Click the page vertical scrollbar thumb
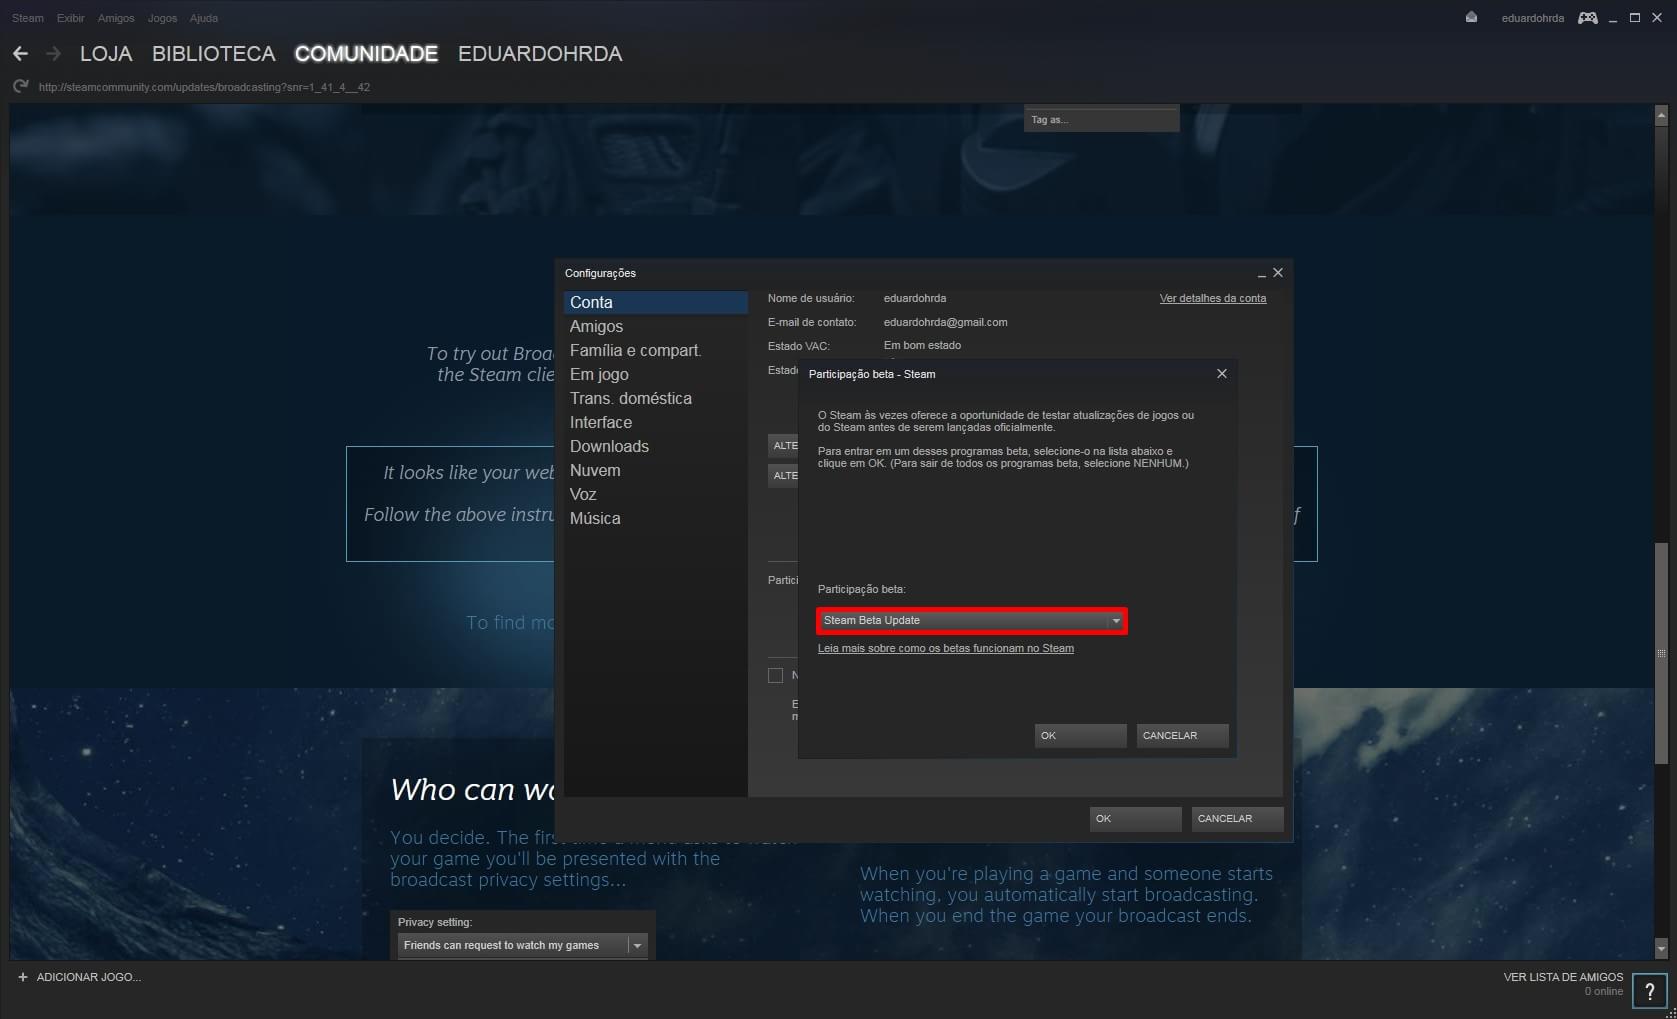 (1661, 654)
